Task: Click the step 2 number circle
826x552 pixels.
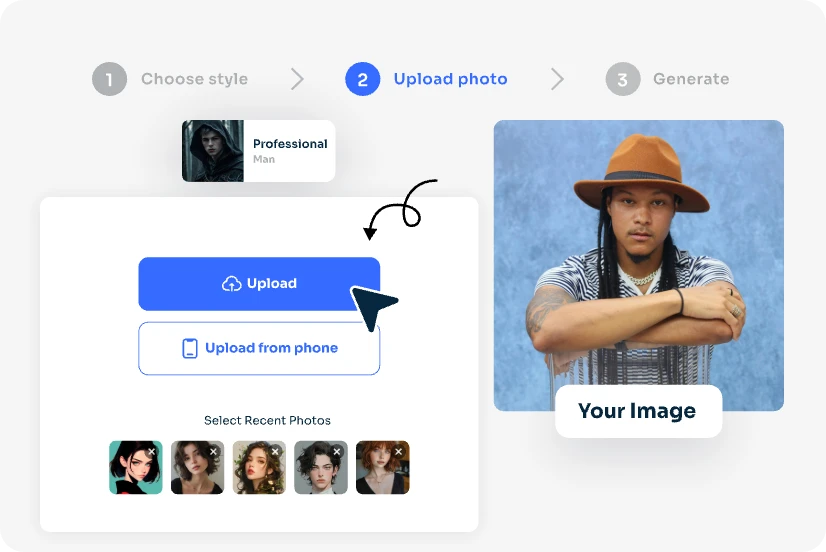Action: 362,79
